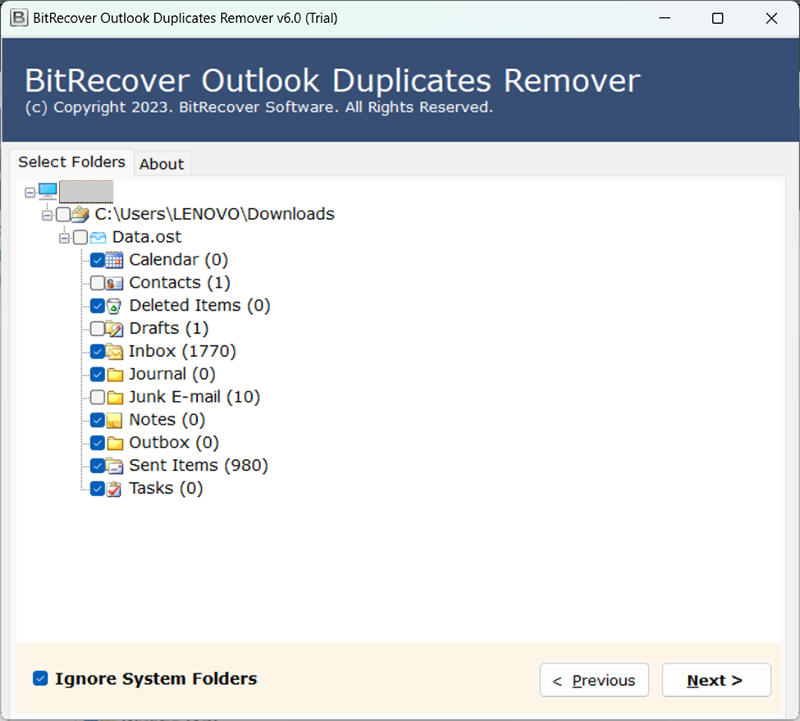The height and width of the screenshot is (721, 800).
Task: Select the Deleted Items (0) label
Action: [199, 306]
